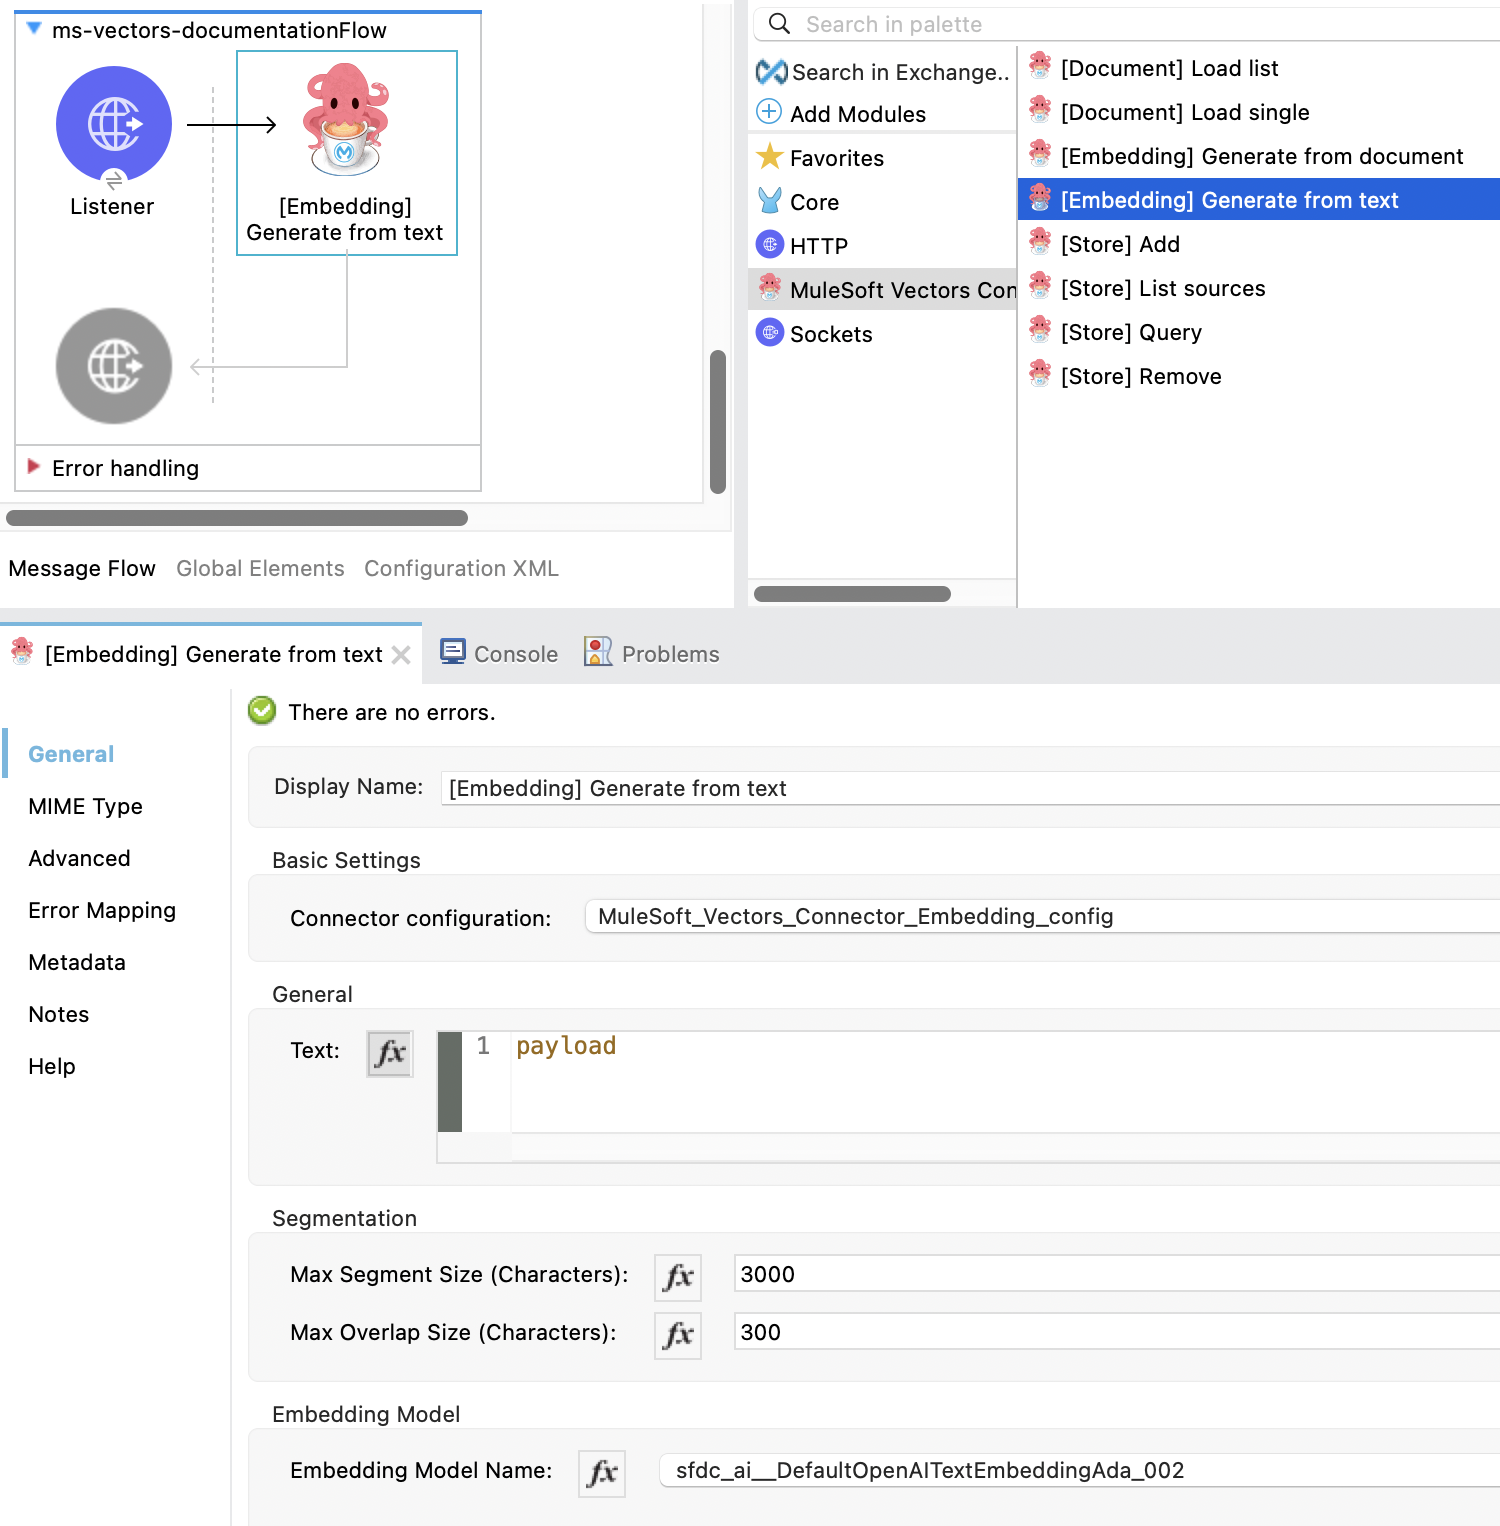This screenshot has height=1526, width=1500.
Task: Toggle fx for Max Overlap Size
Action: [x=678, y=1335]
